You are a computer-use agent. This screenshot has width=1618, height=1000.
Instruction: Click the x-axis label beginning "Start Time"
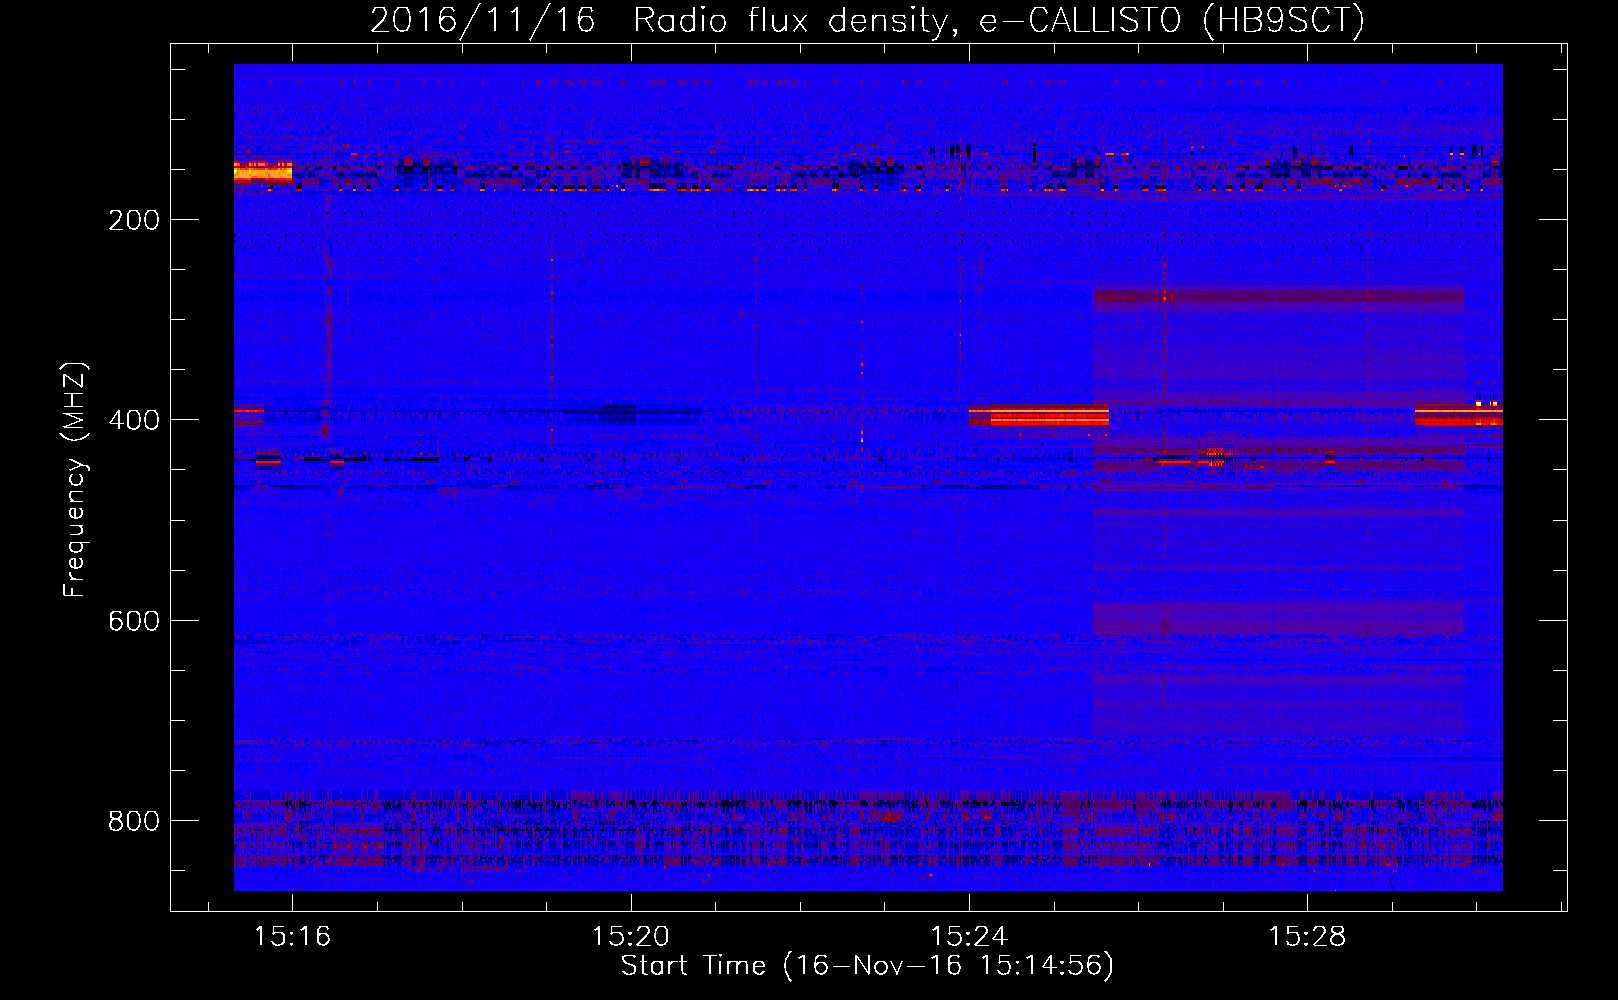tap(867, 966)
